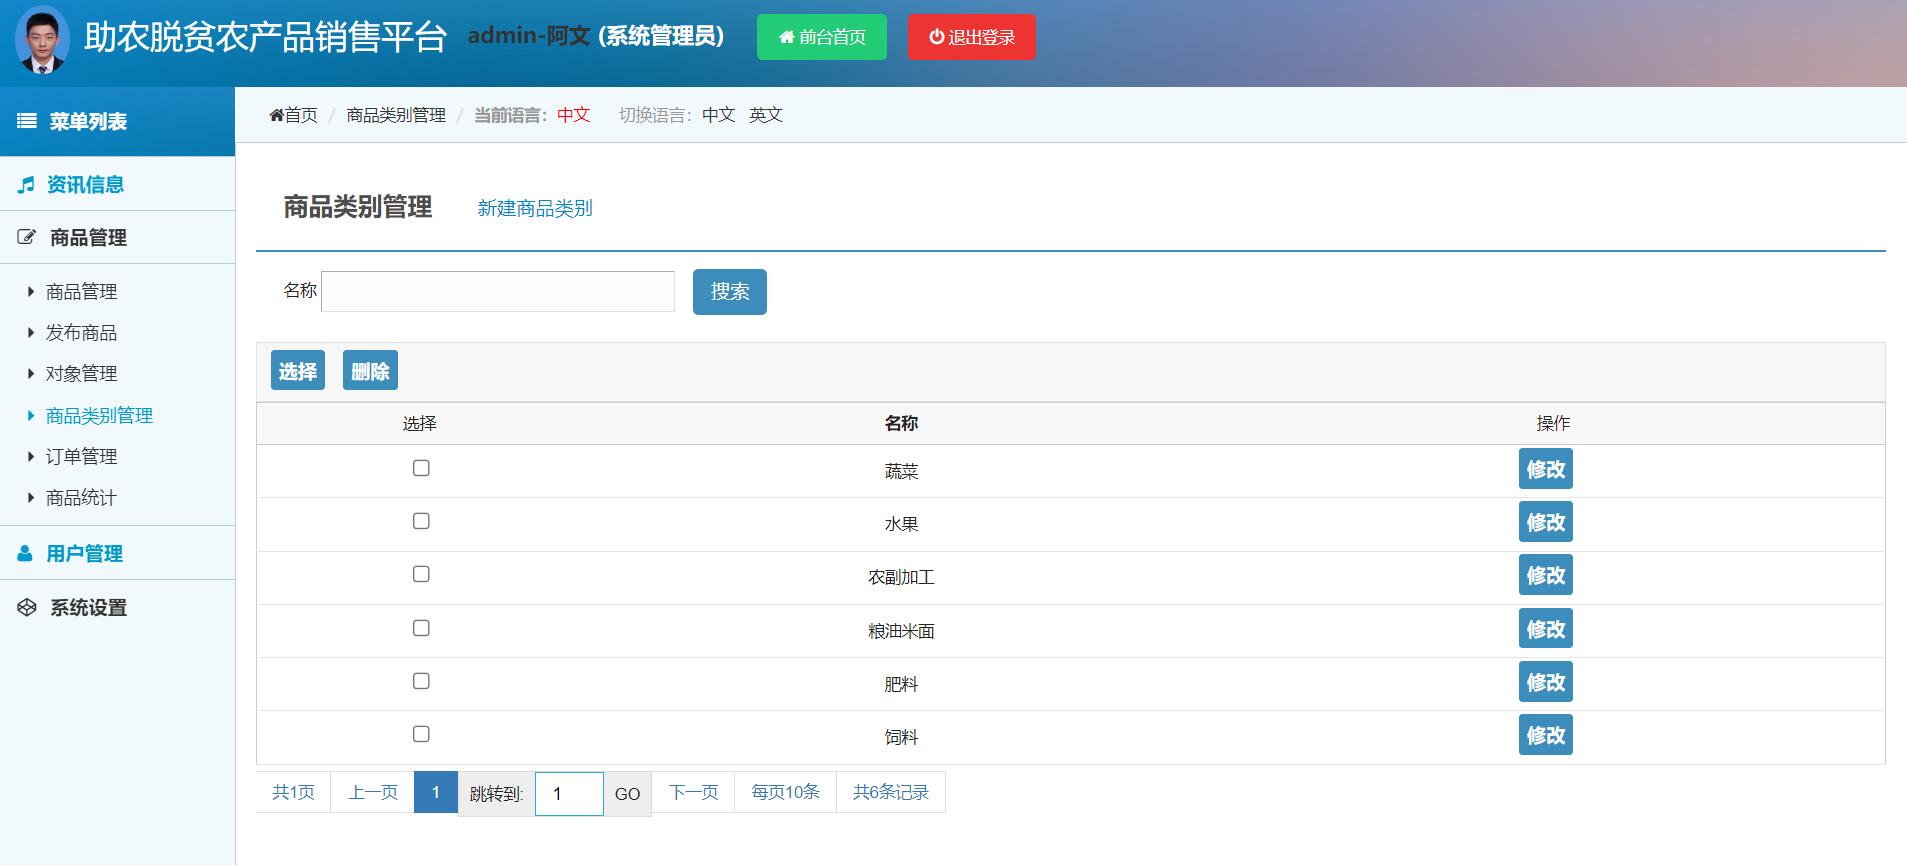1907x865 pixels.
Task: Click the home icon in the breadcrumb
Action: (x=276, y=115)
